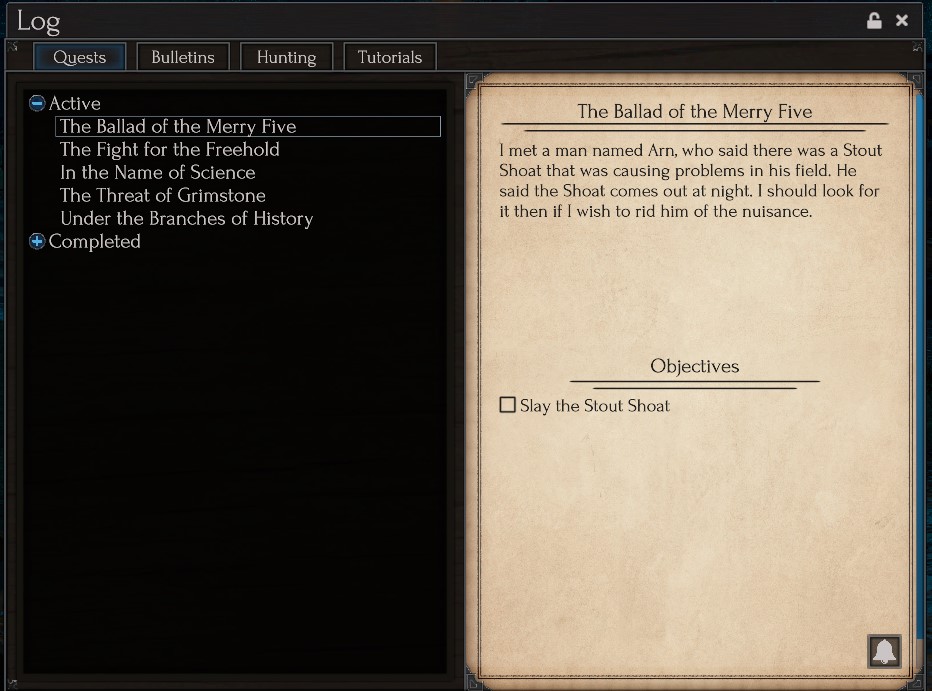932x691 pixels.
Task: Toggle the Log window lock icon
Action: pyautogui.click(x=874, y=21)
